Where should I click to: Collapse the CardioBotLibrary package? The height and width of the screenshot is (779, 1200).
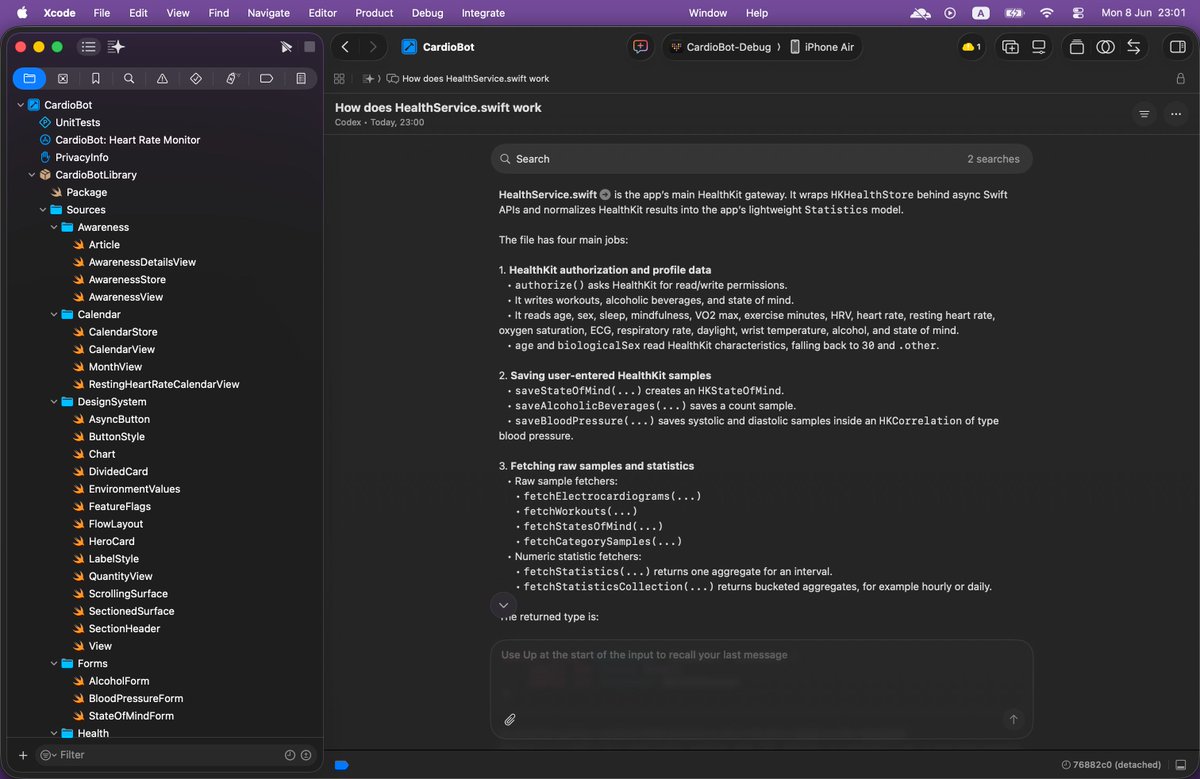tap(32, 175)
